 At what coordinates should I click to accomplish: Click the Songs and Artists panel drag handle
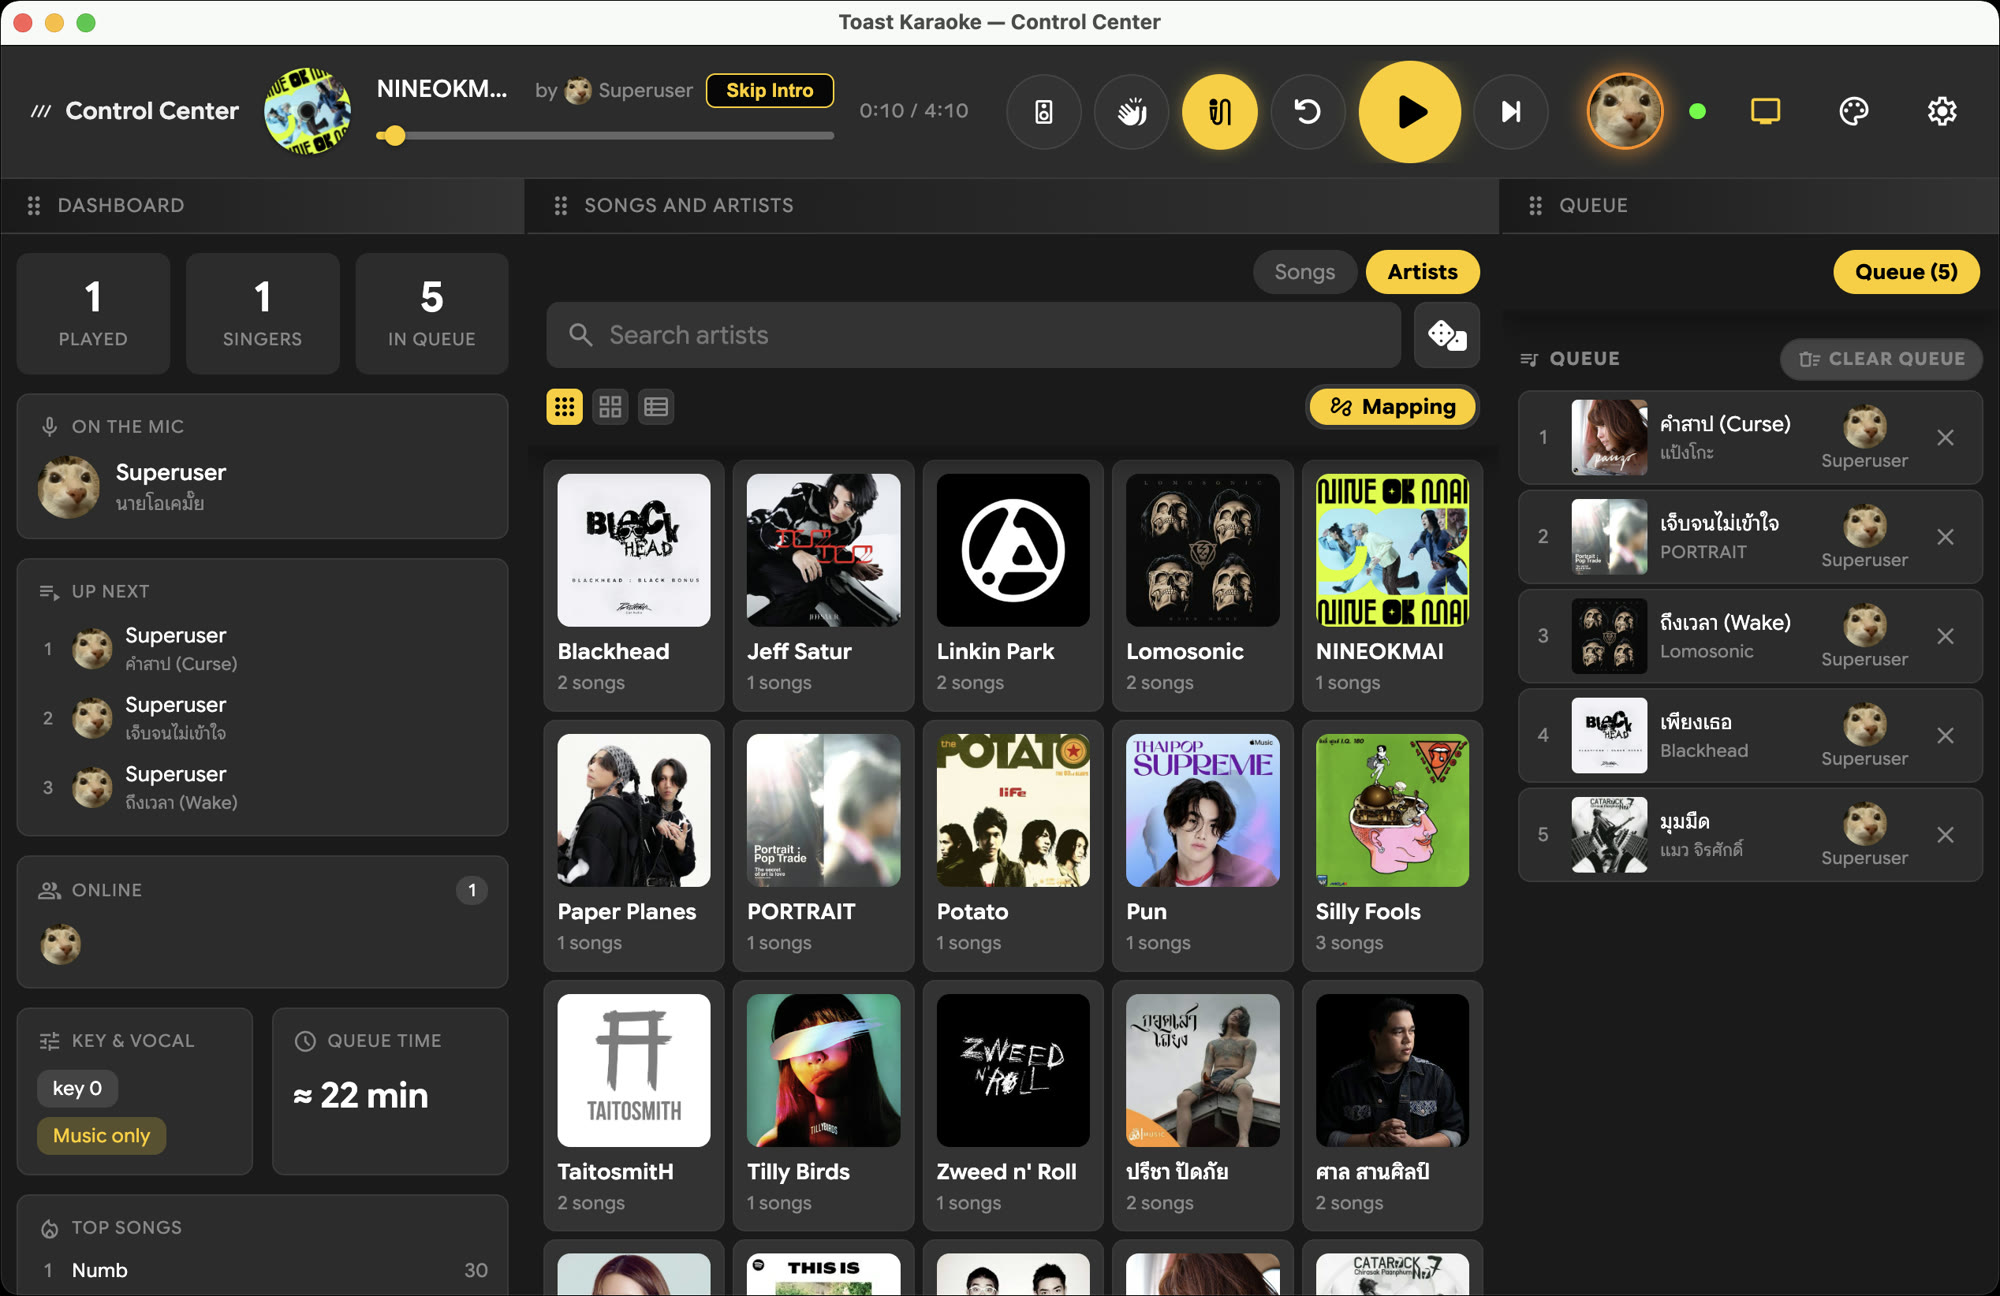[561, 205]
